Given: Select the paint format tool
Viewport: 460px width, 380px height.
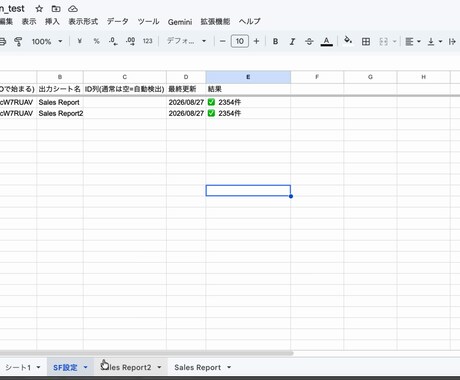Looking at the screenshot, I should [18, 41].
